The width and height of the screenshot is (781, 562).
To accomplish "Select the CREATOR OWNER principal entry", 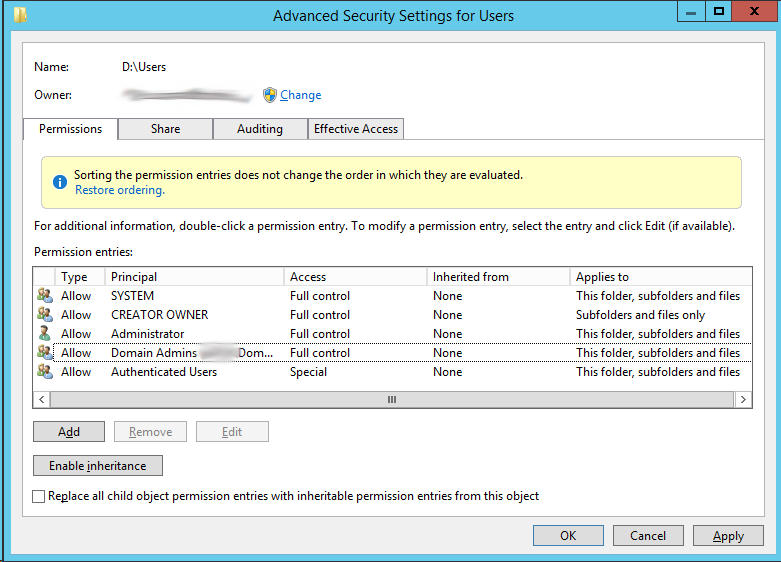I will click(x=159, y=314).
